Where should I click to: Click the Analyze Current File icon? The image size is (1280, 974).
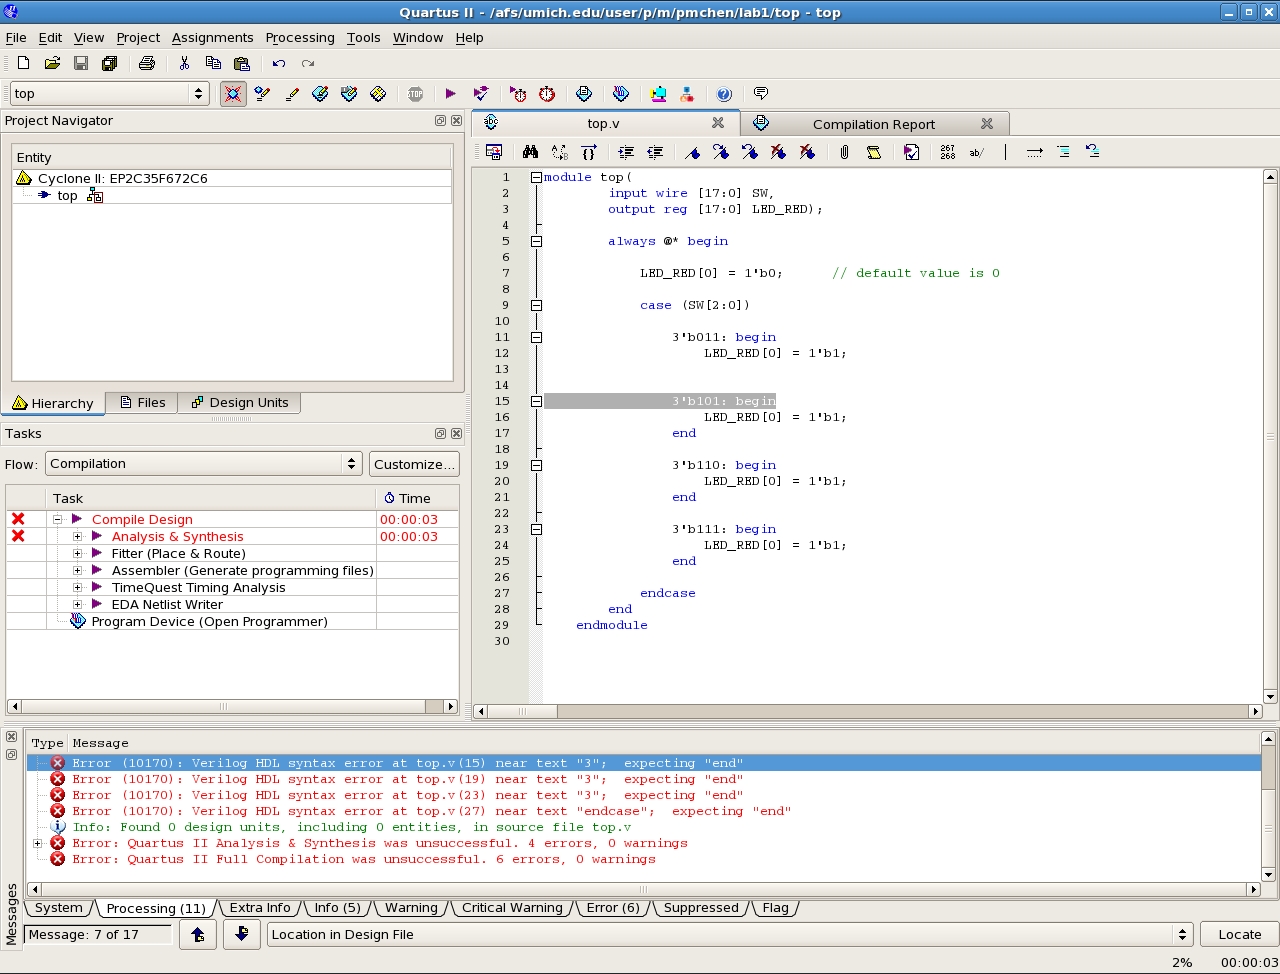pyautogui.click(x=911, y=152)
